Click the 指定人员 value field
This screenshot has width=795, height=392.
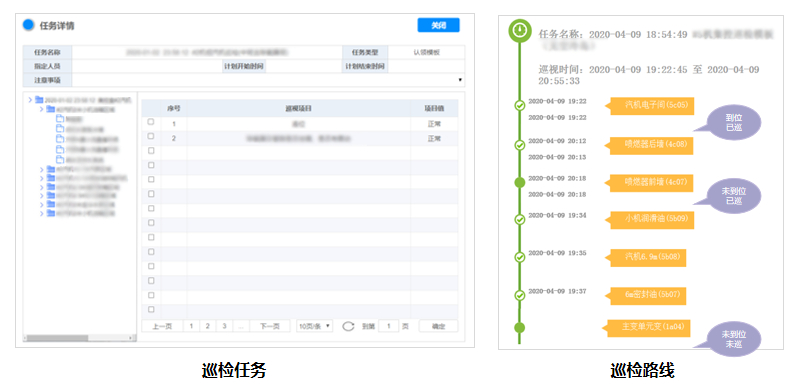tap(147, 66)
